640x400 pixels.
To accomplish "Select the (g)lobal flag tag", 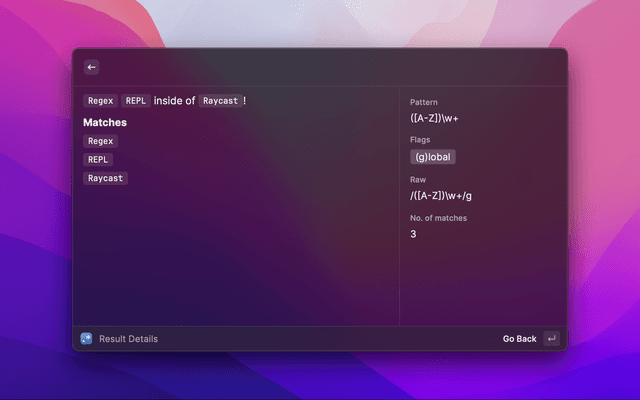I will point(433,157).
